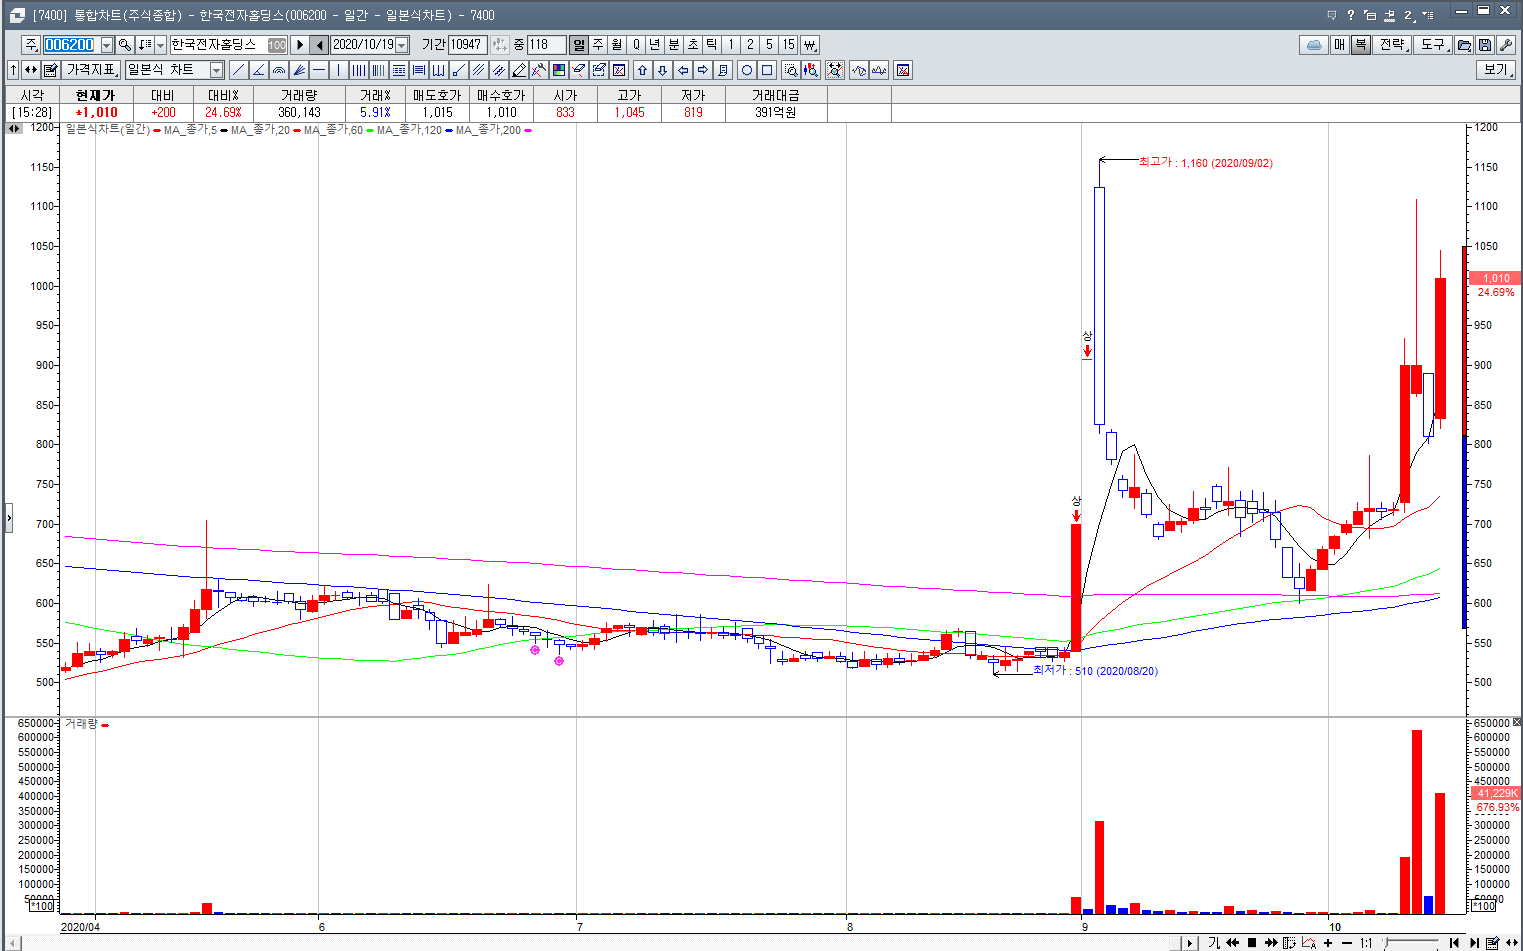Open the 도구 tools dropdown
The width and height of the screenshot is (1523, 951).
click(x=1434, y=45)
